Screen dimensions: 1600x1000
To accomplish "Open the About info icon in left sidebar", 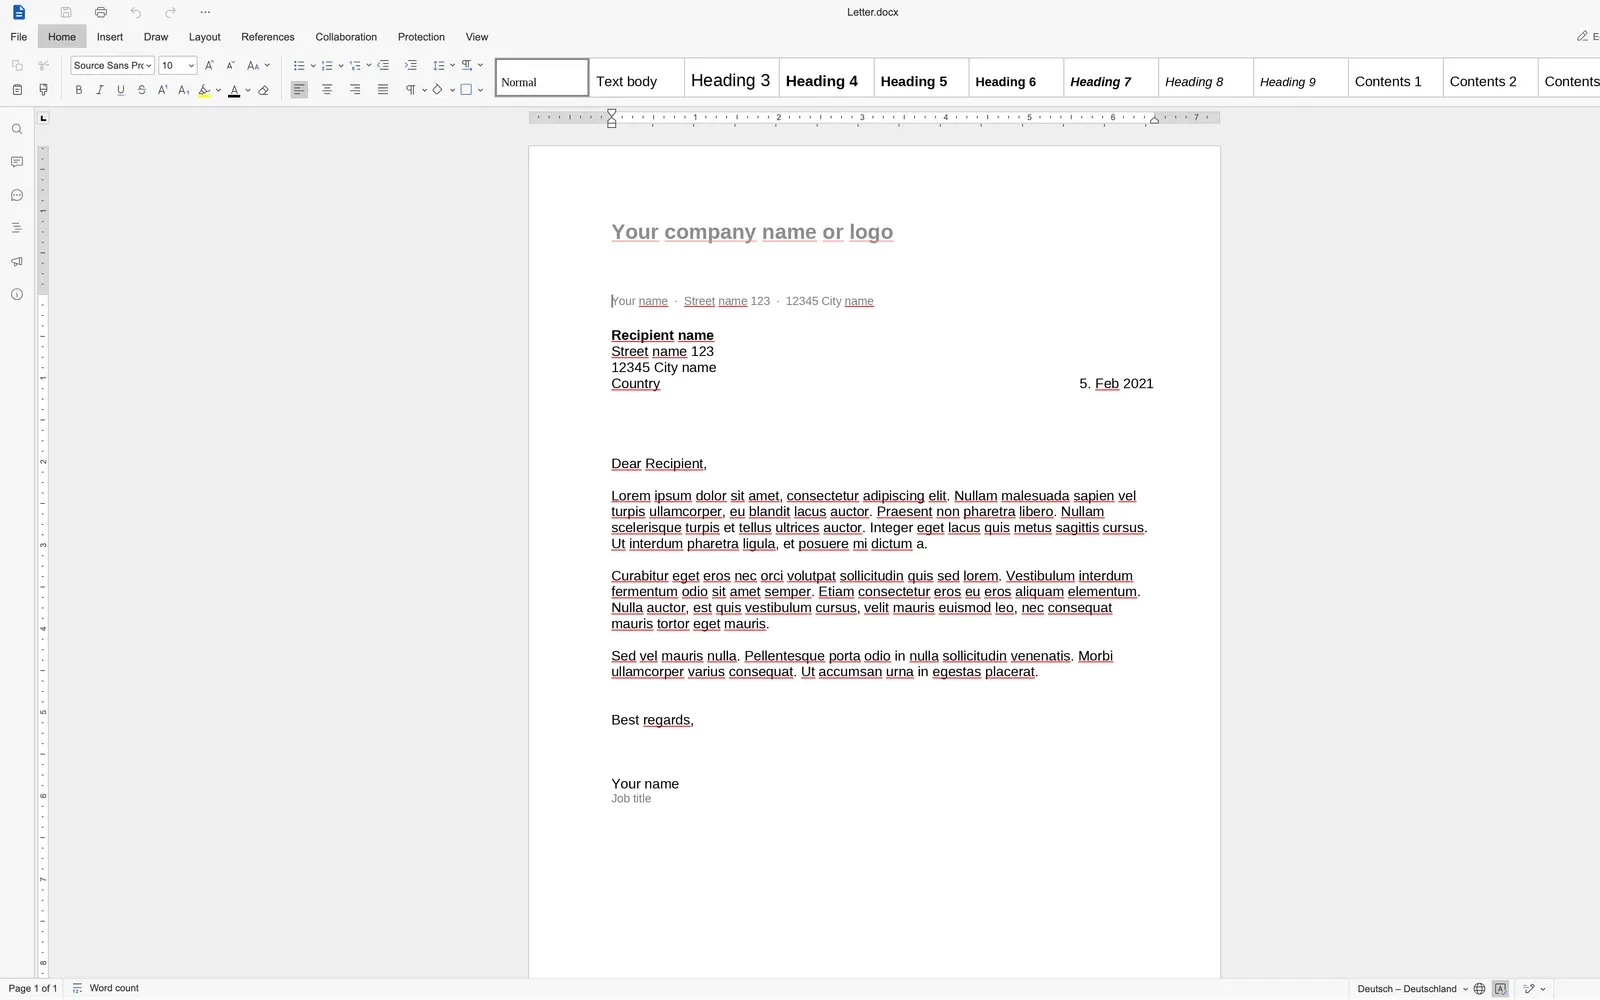I will 17,294.
